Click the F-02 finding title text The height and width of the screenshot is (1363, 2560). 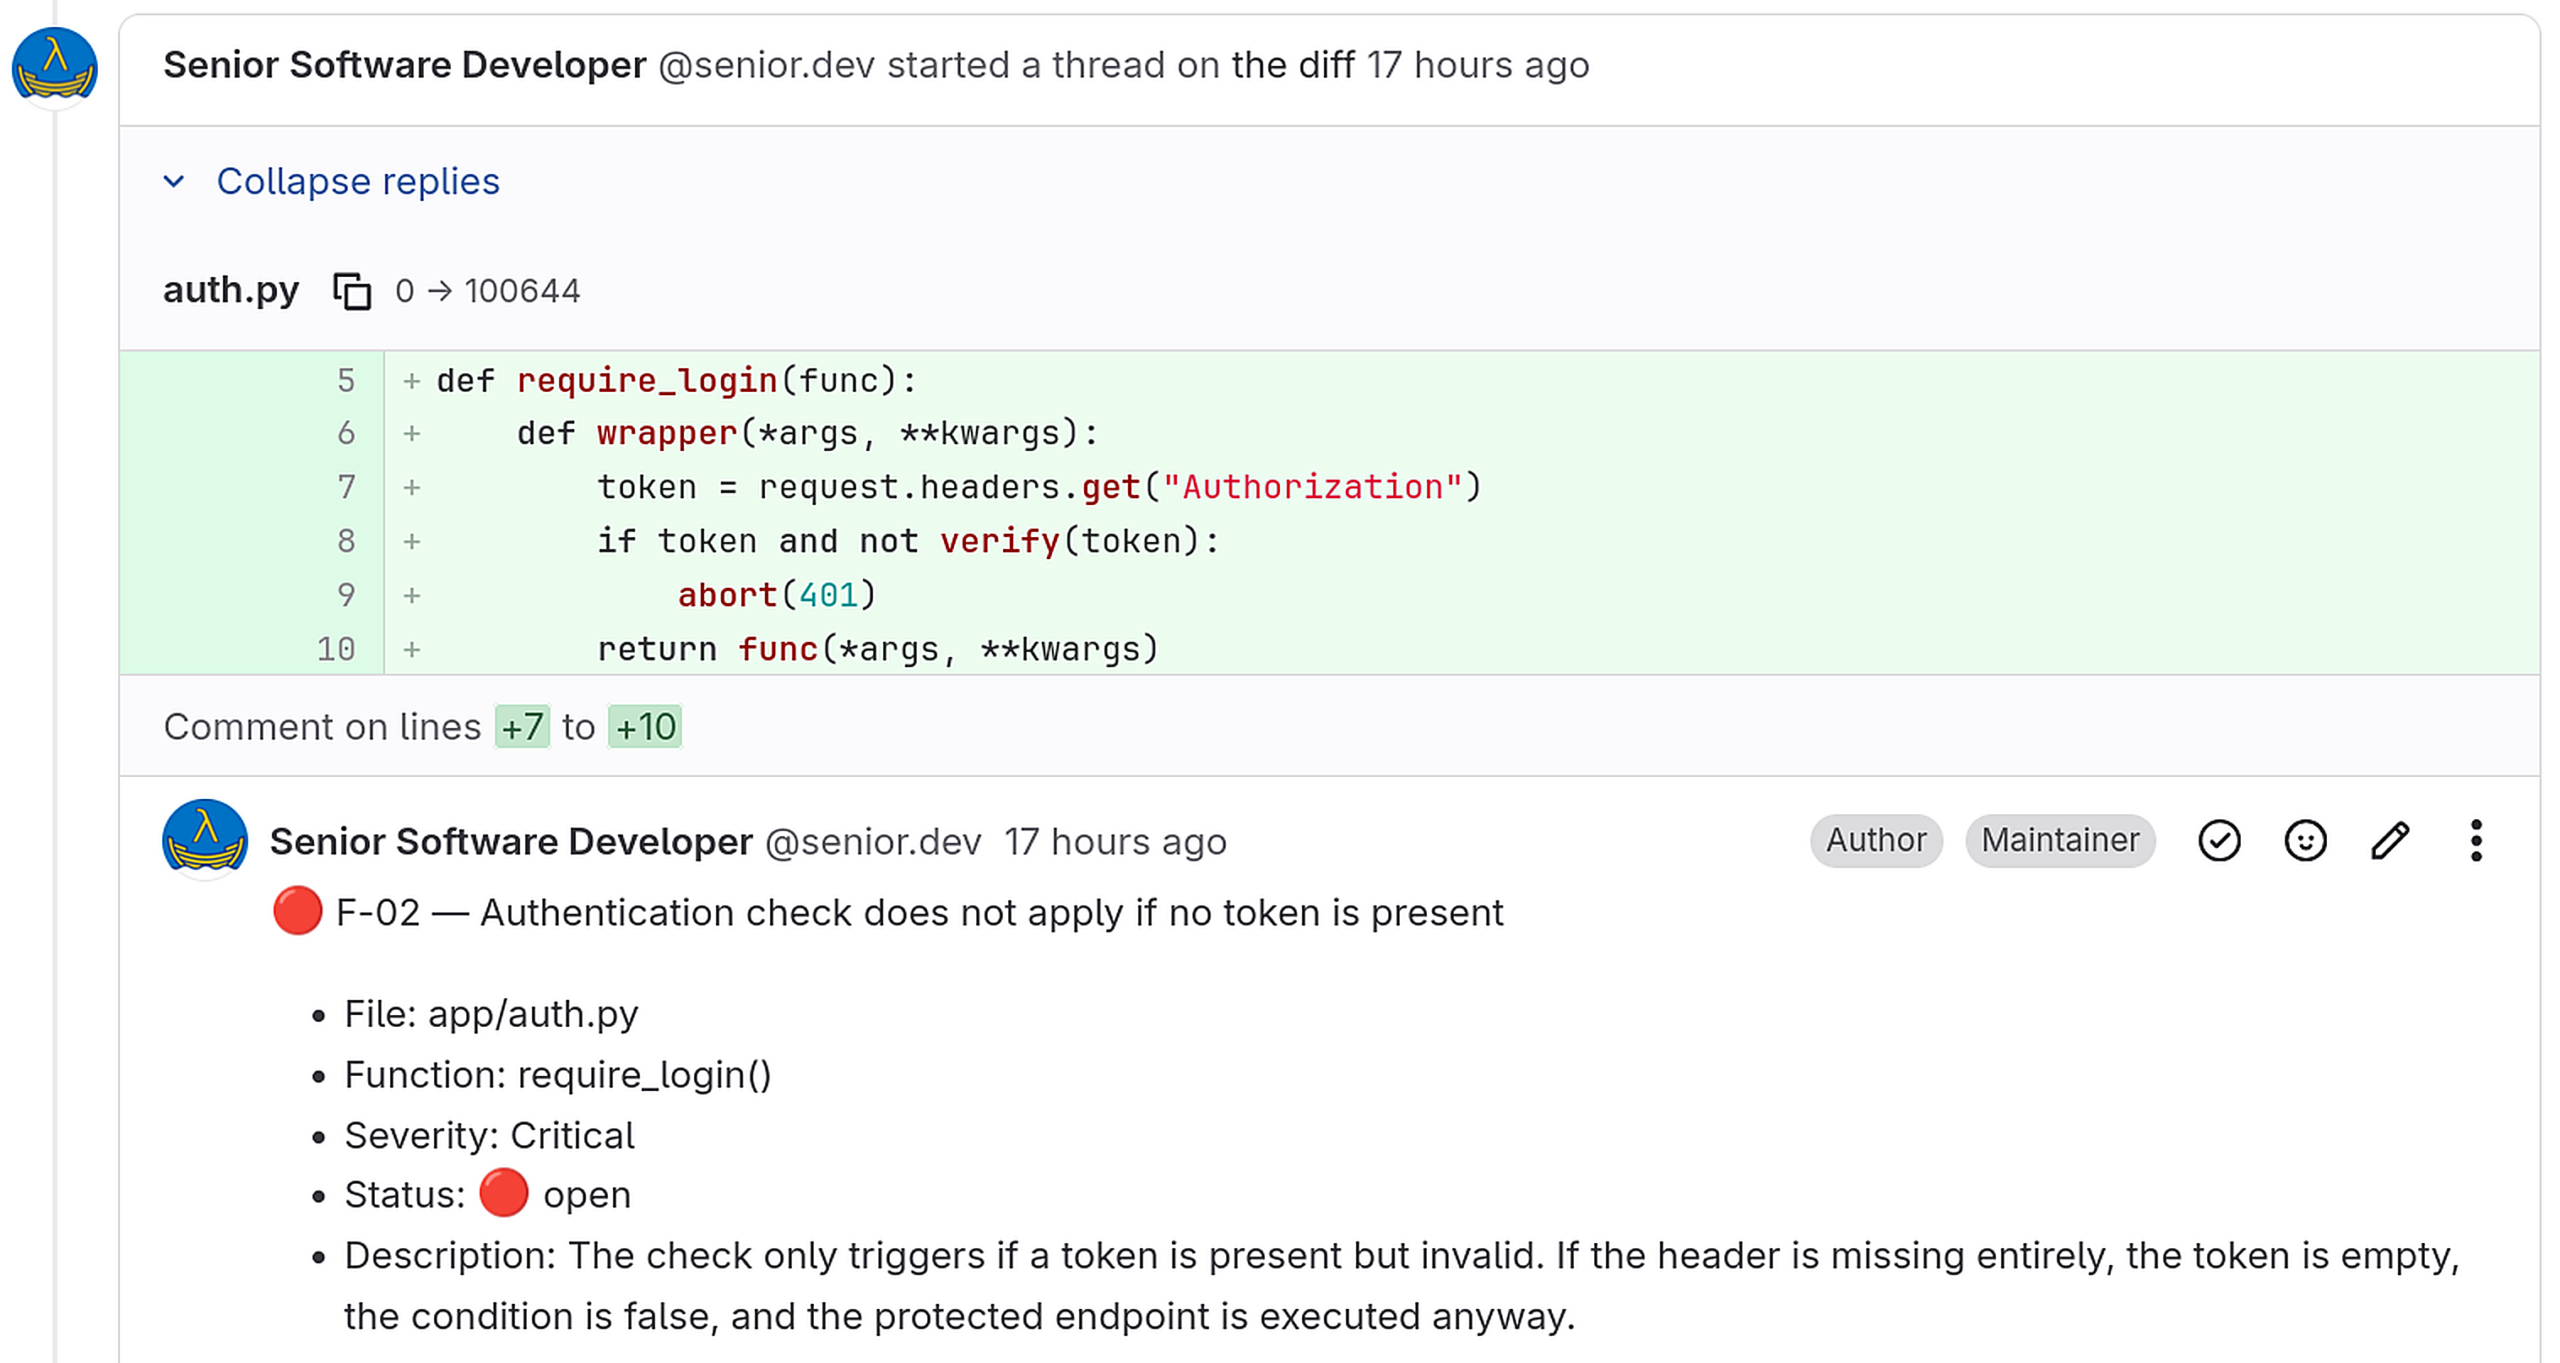(919, 913)
